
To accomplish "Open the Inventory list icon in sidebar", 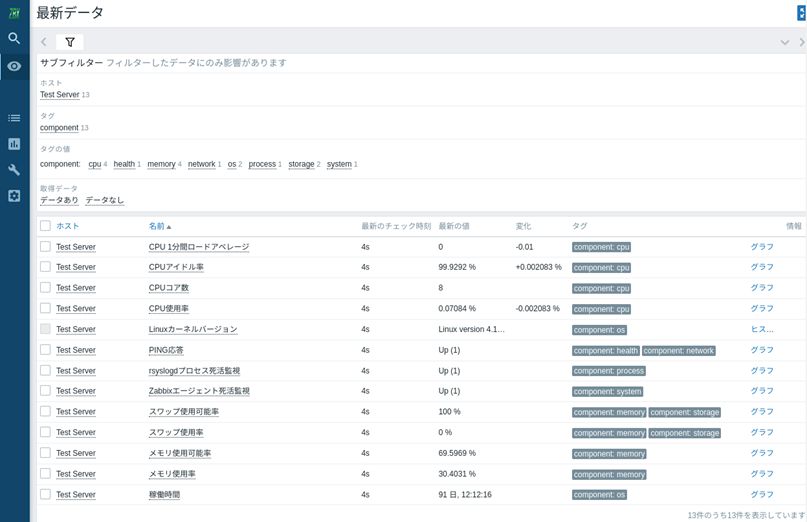I will coord(14,118).
